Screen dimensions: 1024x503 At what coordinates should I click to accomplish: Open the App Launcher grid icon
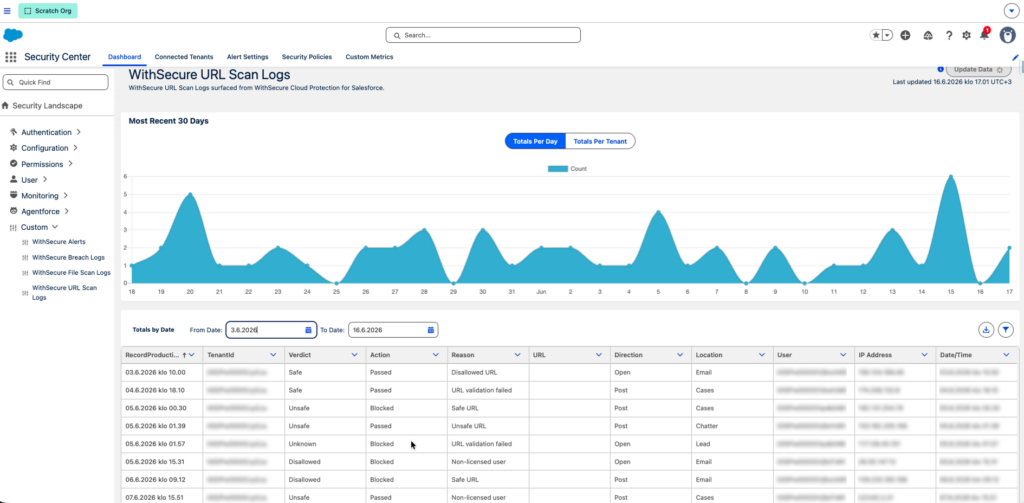[10, 57]
